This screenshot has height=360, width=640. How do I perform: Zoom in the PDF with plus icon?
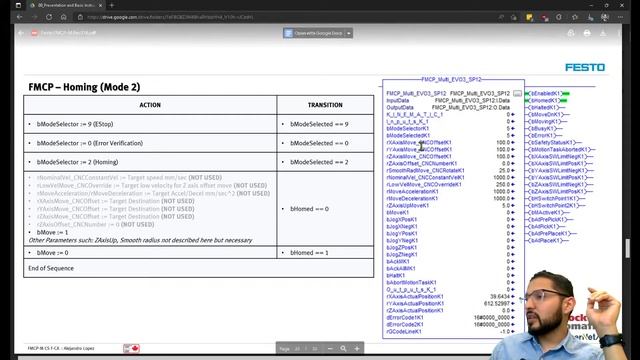click(x=357, y=349)
